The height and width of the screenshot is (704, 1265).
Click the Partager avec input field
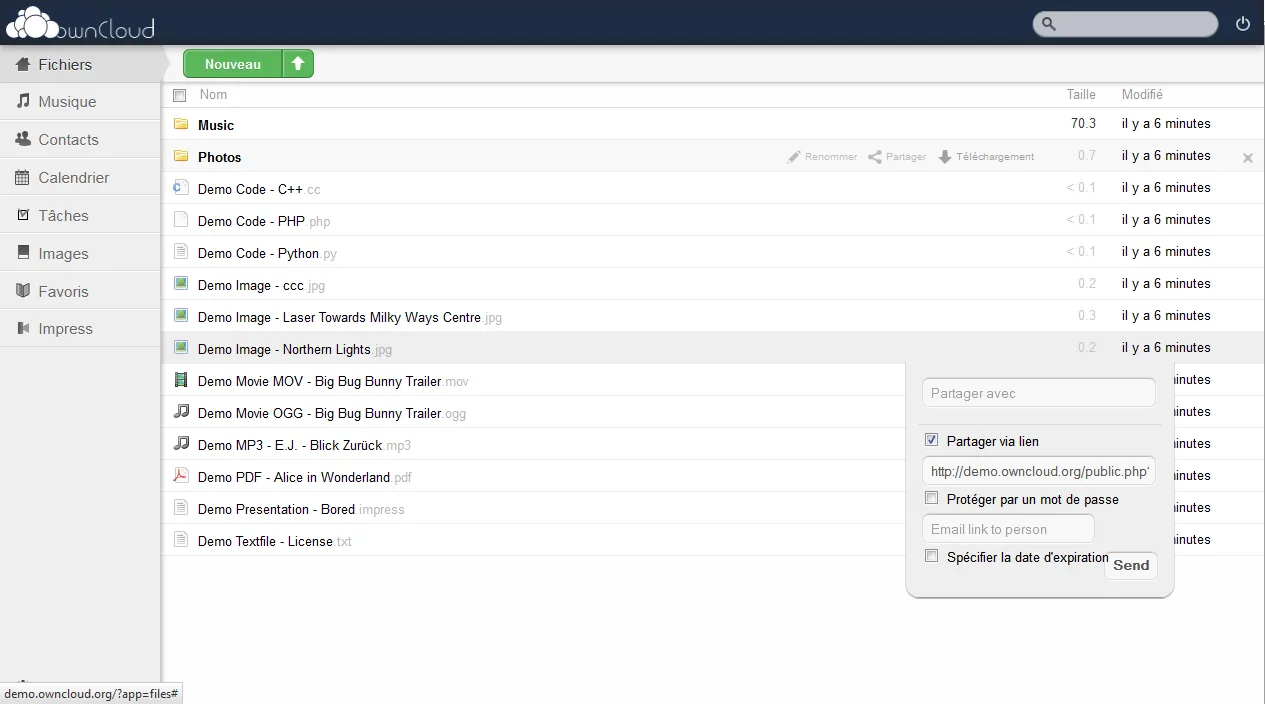[x=1038, y=393]
